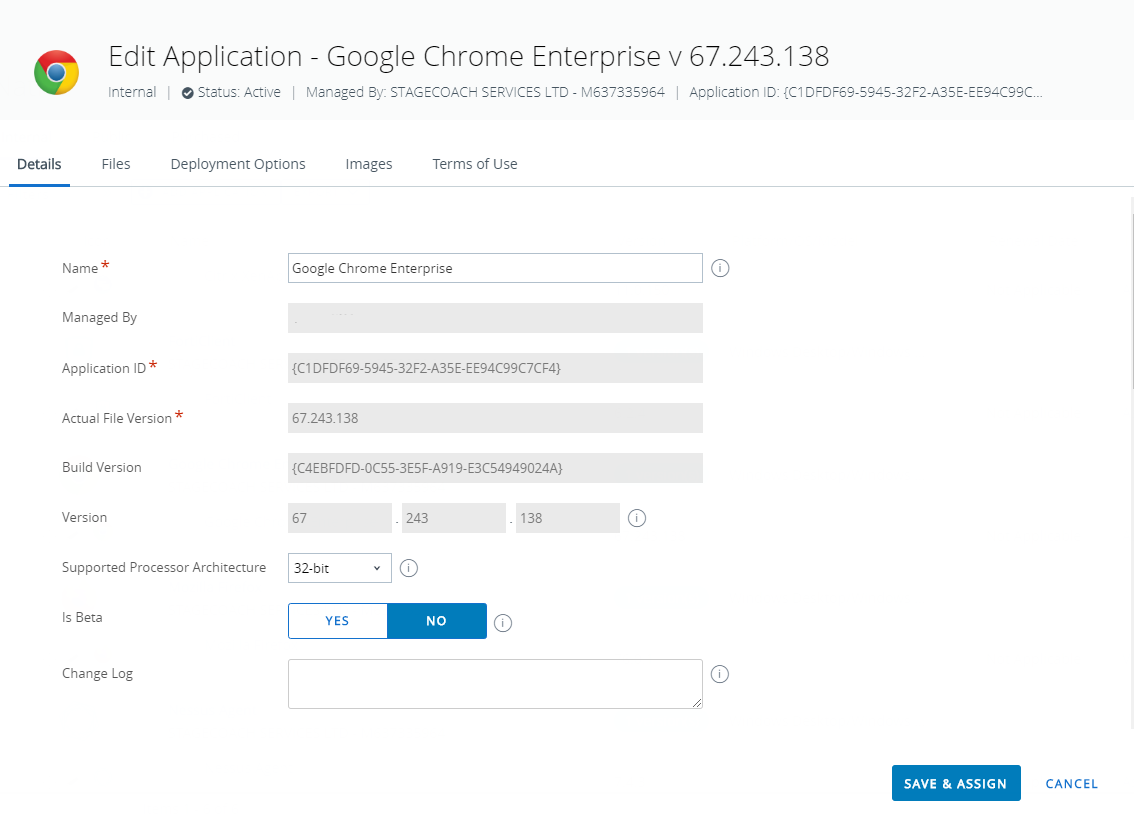Click the Google Chrome application logo

click(56, 71)
